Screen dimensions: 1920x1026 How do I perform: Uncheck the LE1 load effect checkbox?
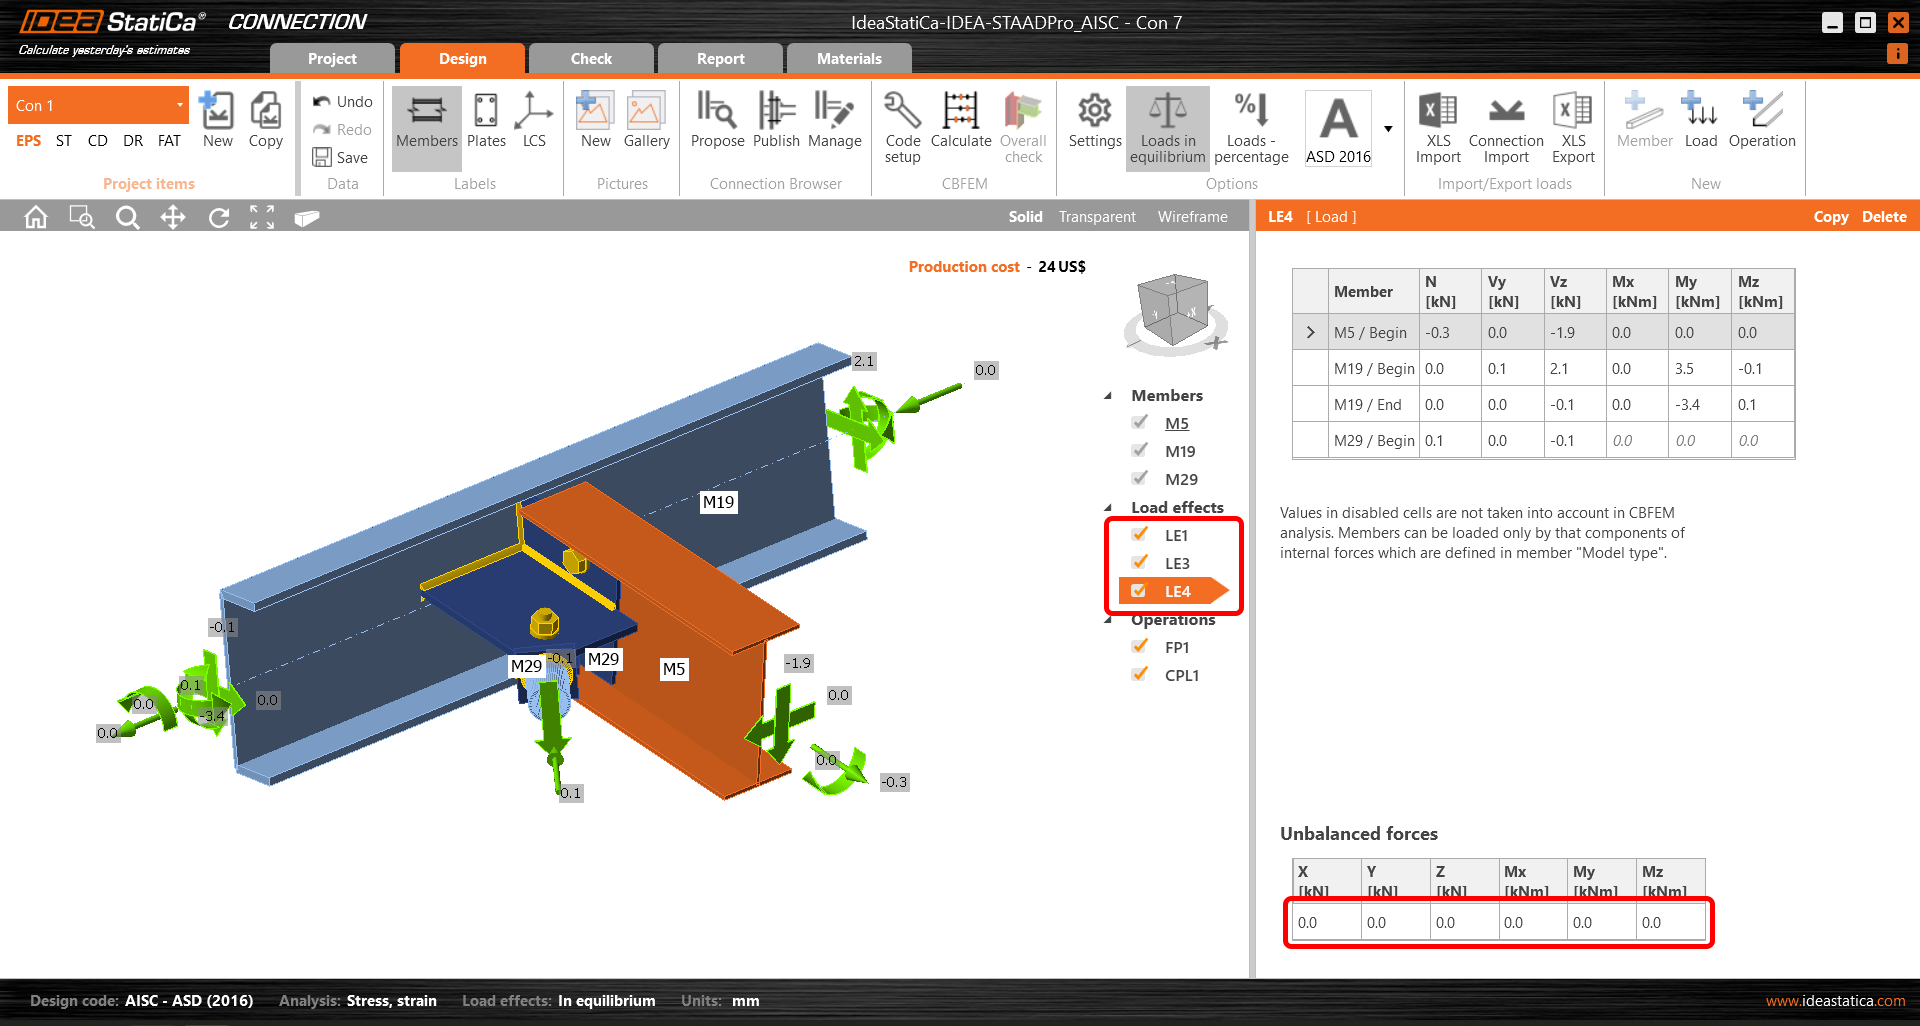coord(1140,535)
